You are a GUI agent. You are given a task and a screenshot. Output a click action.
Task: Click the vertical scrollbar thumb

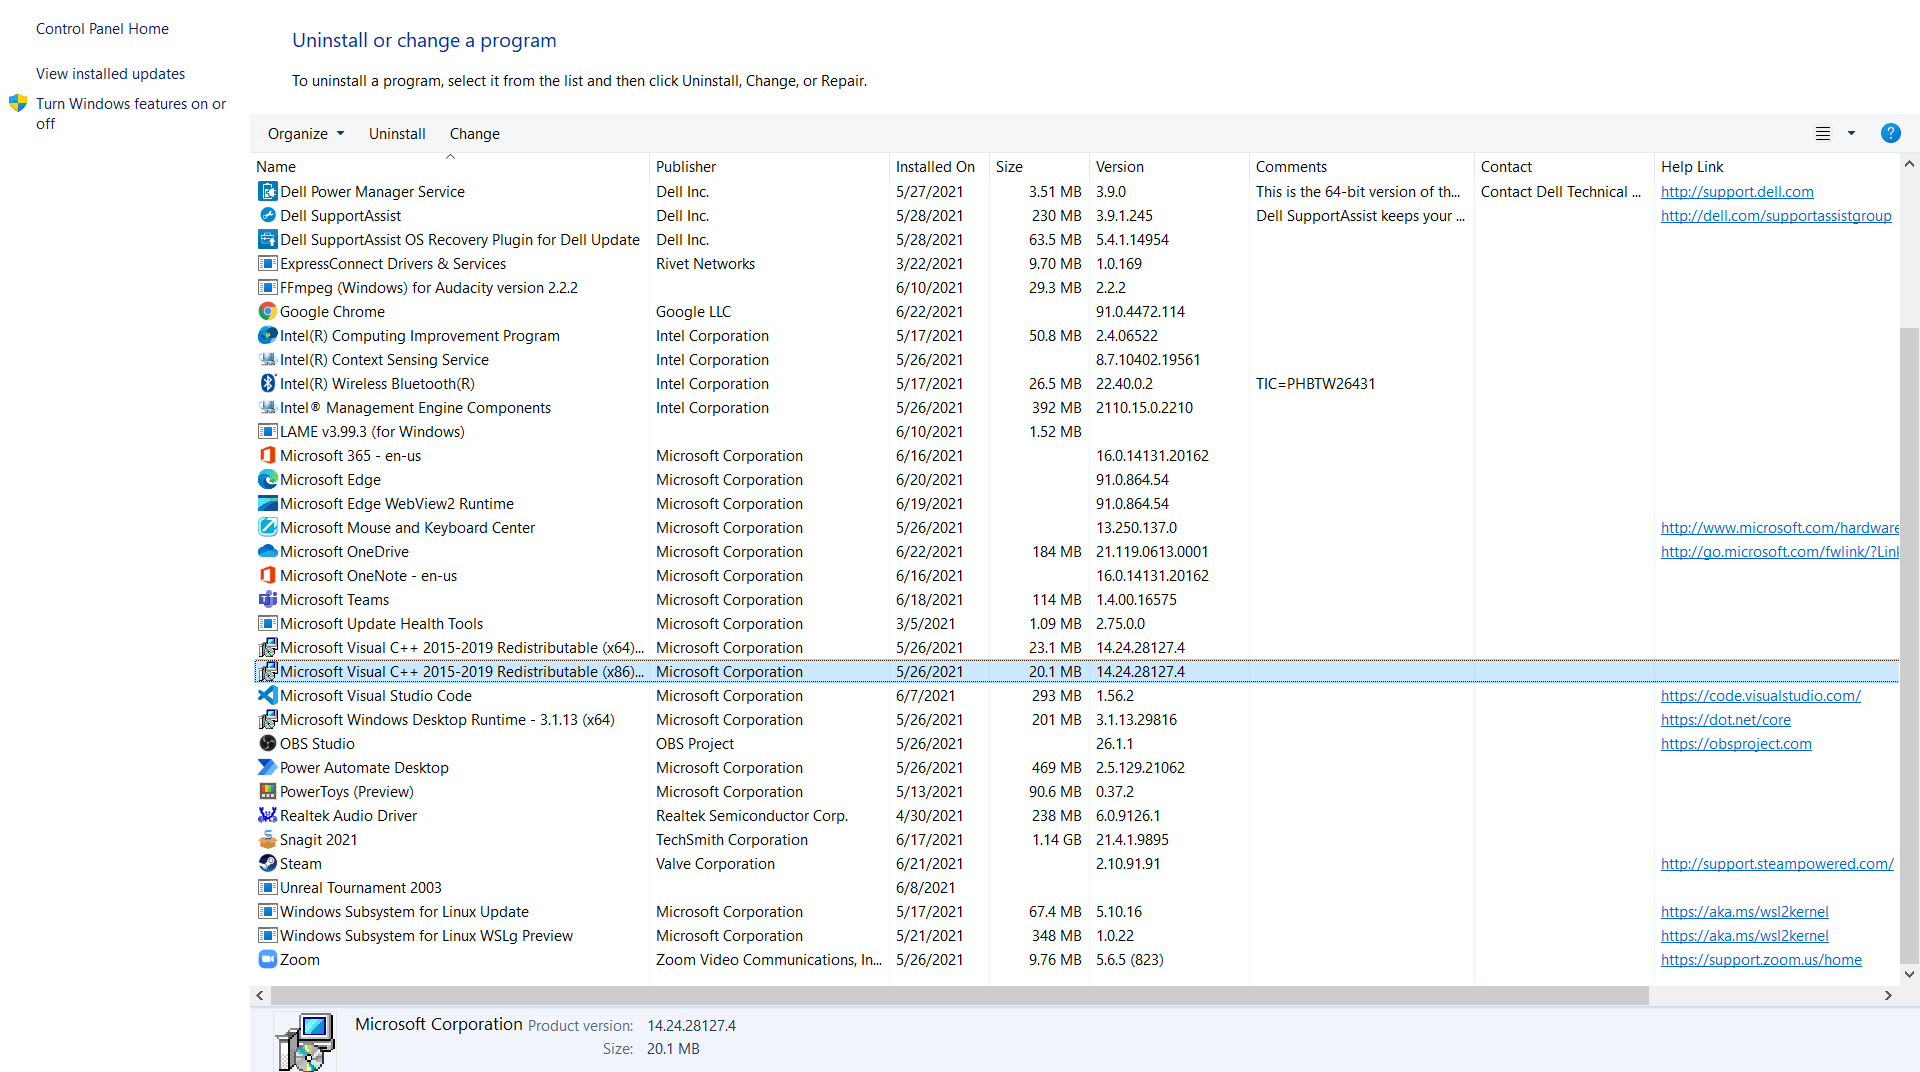tap(1909, 645)
